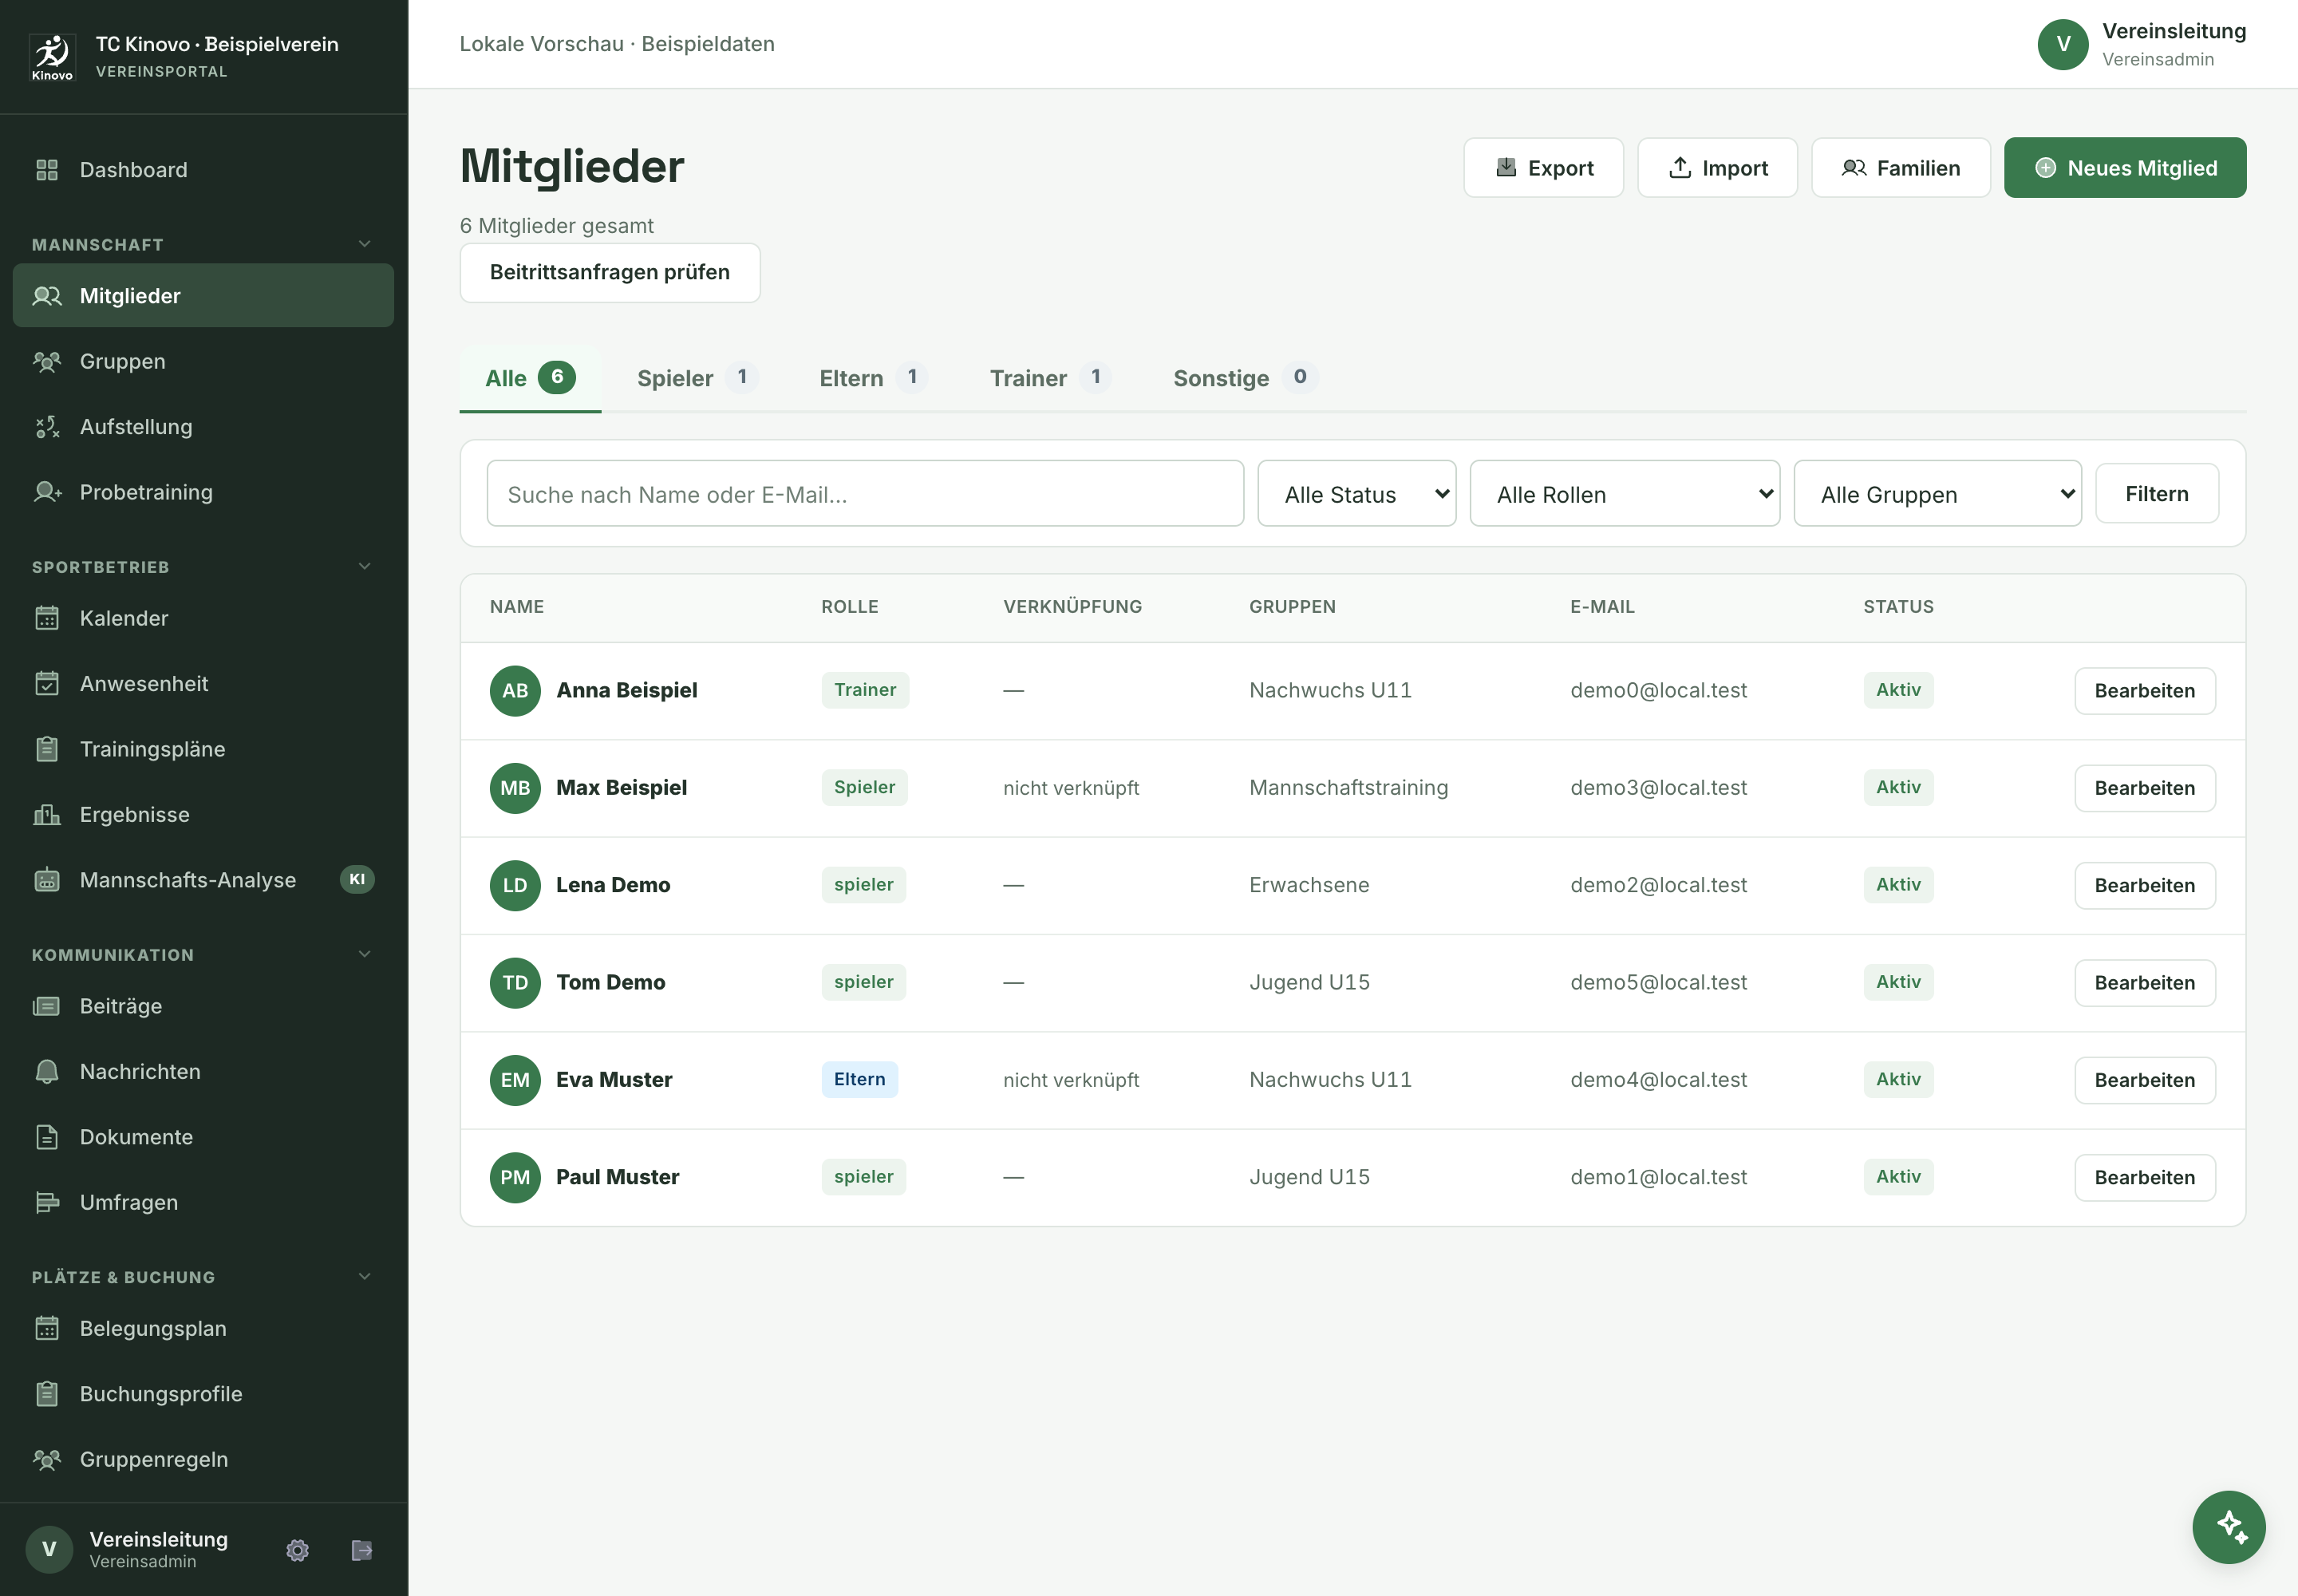Click the Export button
Image resolution: width=2298 pixels, height=1596 pixels.
tap(1543, 168)
